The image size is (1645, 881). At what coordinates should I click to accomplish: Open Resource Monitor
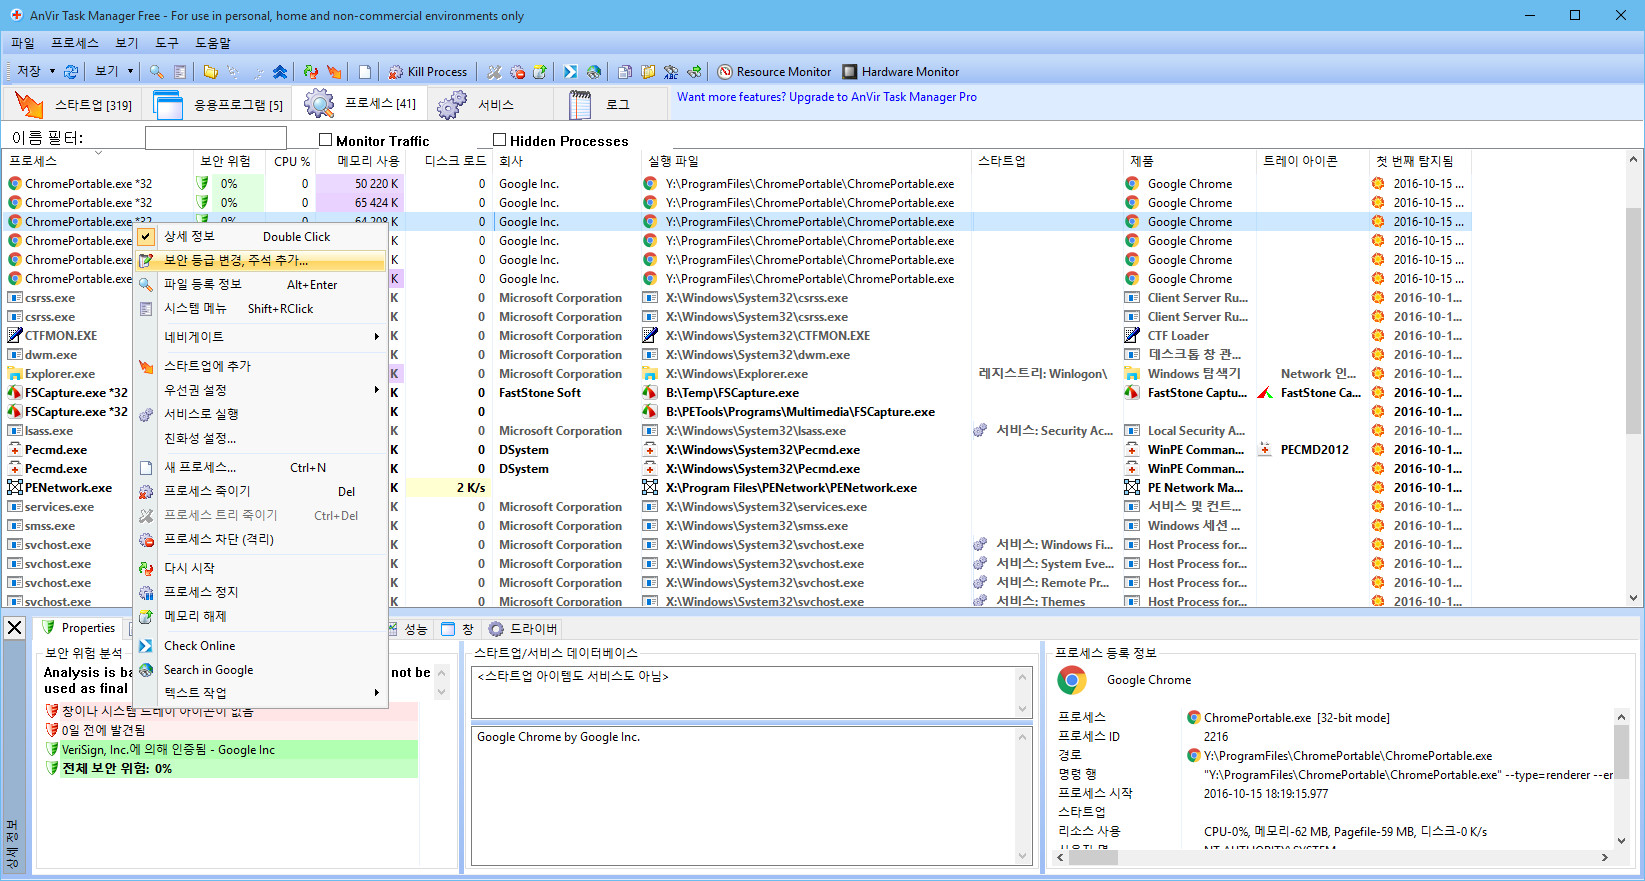click(775, 72)
